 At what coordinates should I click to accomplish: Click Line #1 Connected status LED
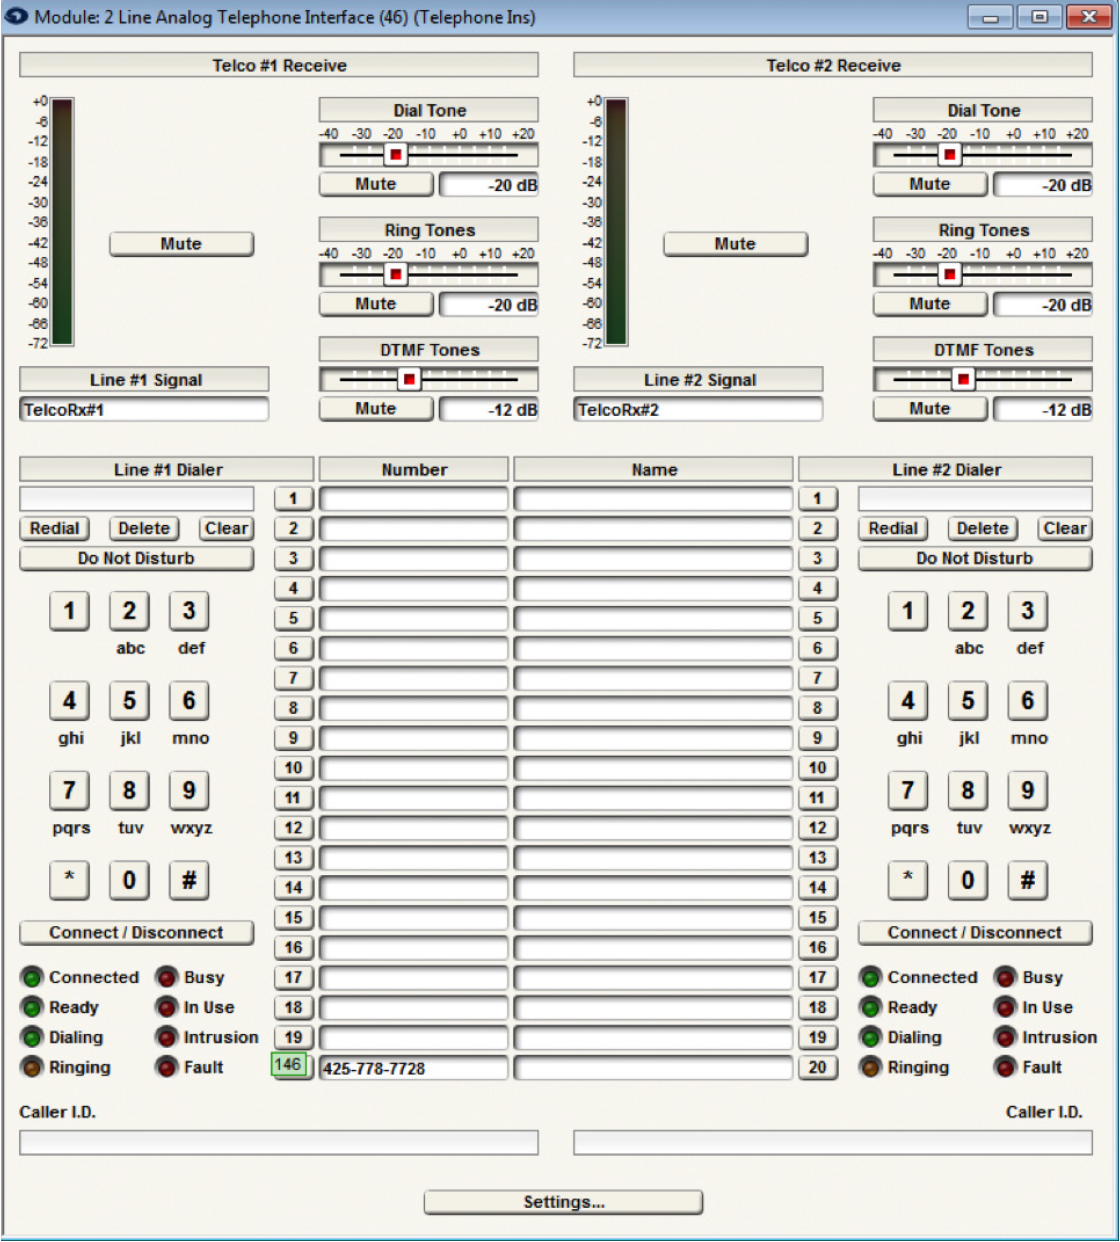[32, 978]
